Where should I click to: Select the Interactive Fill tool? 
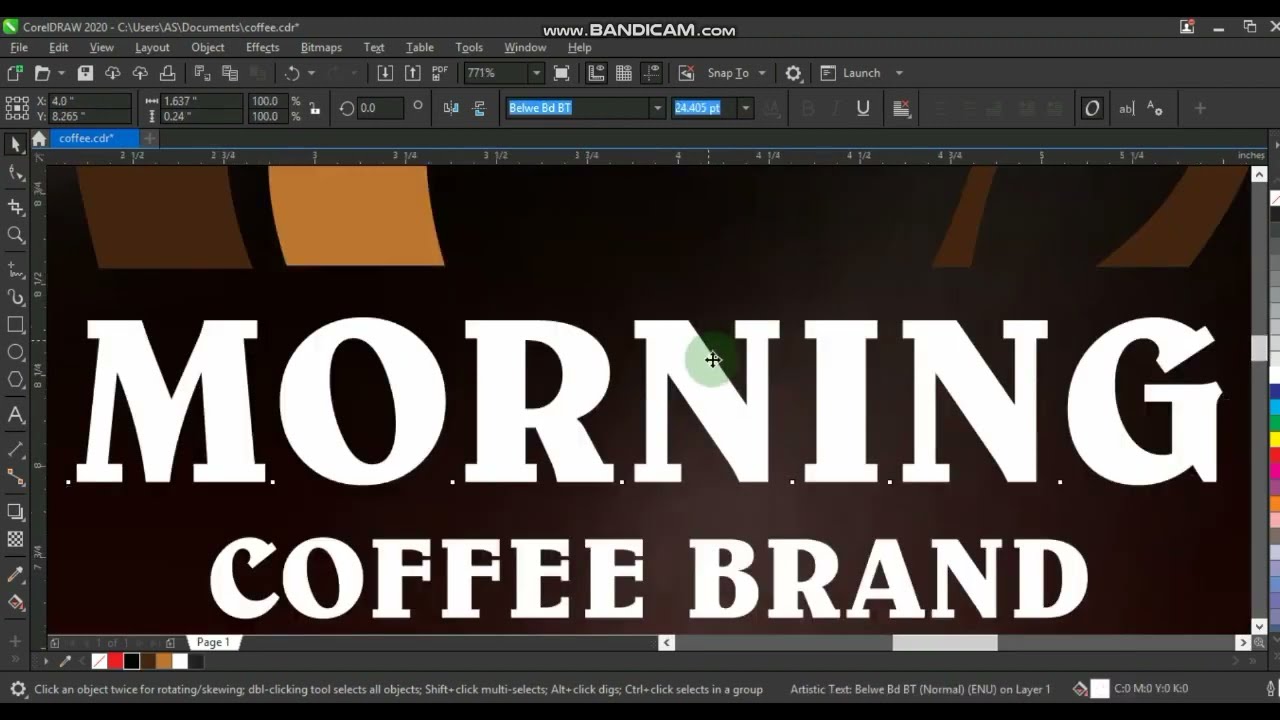pos(15,603)
